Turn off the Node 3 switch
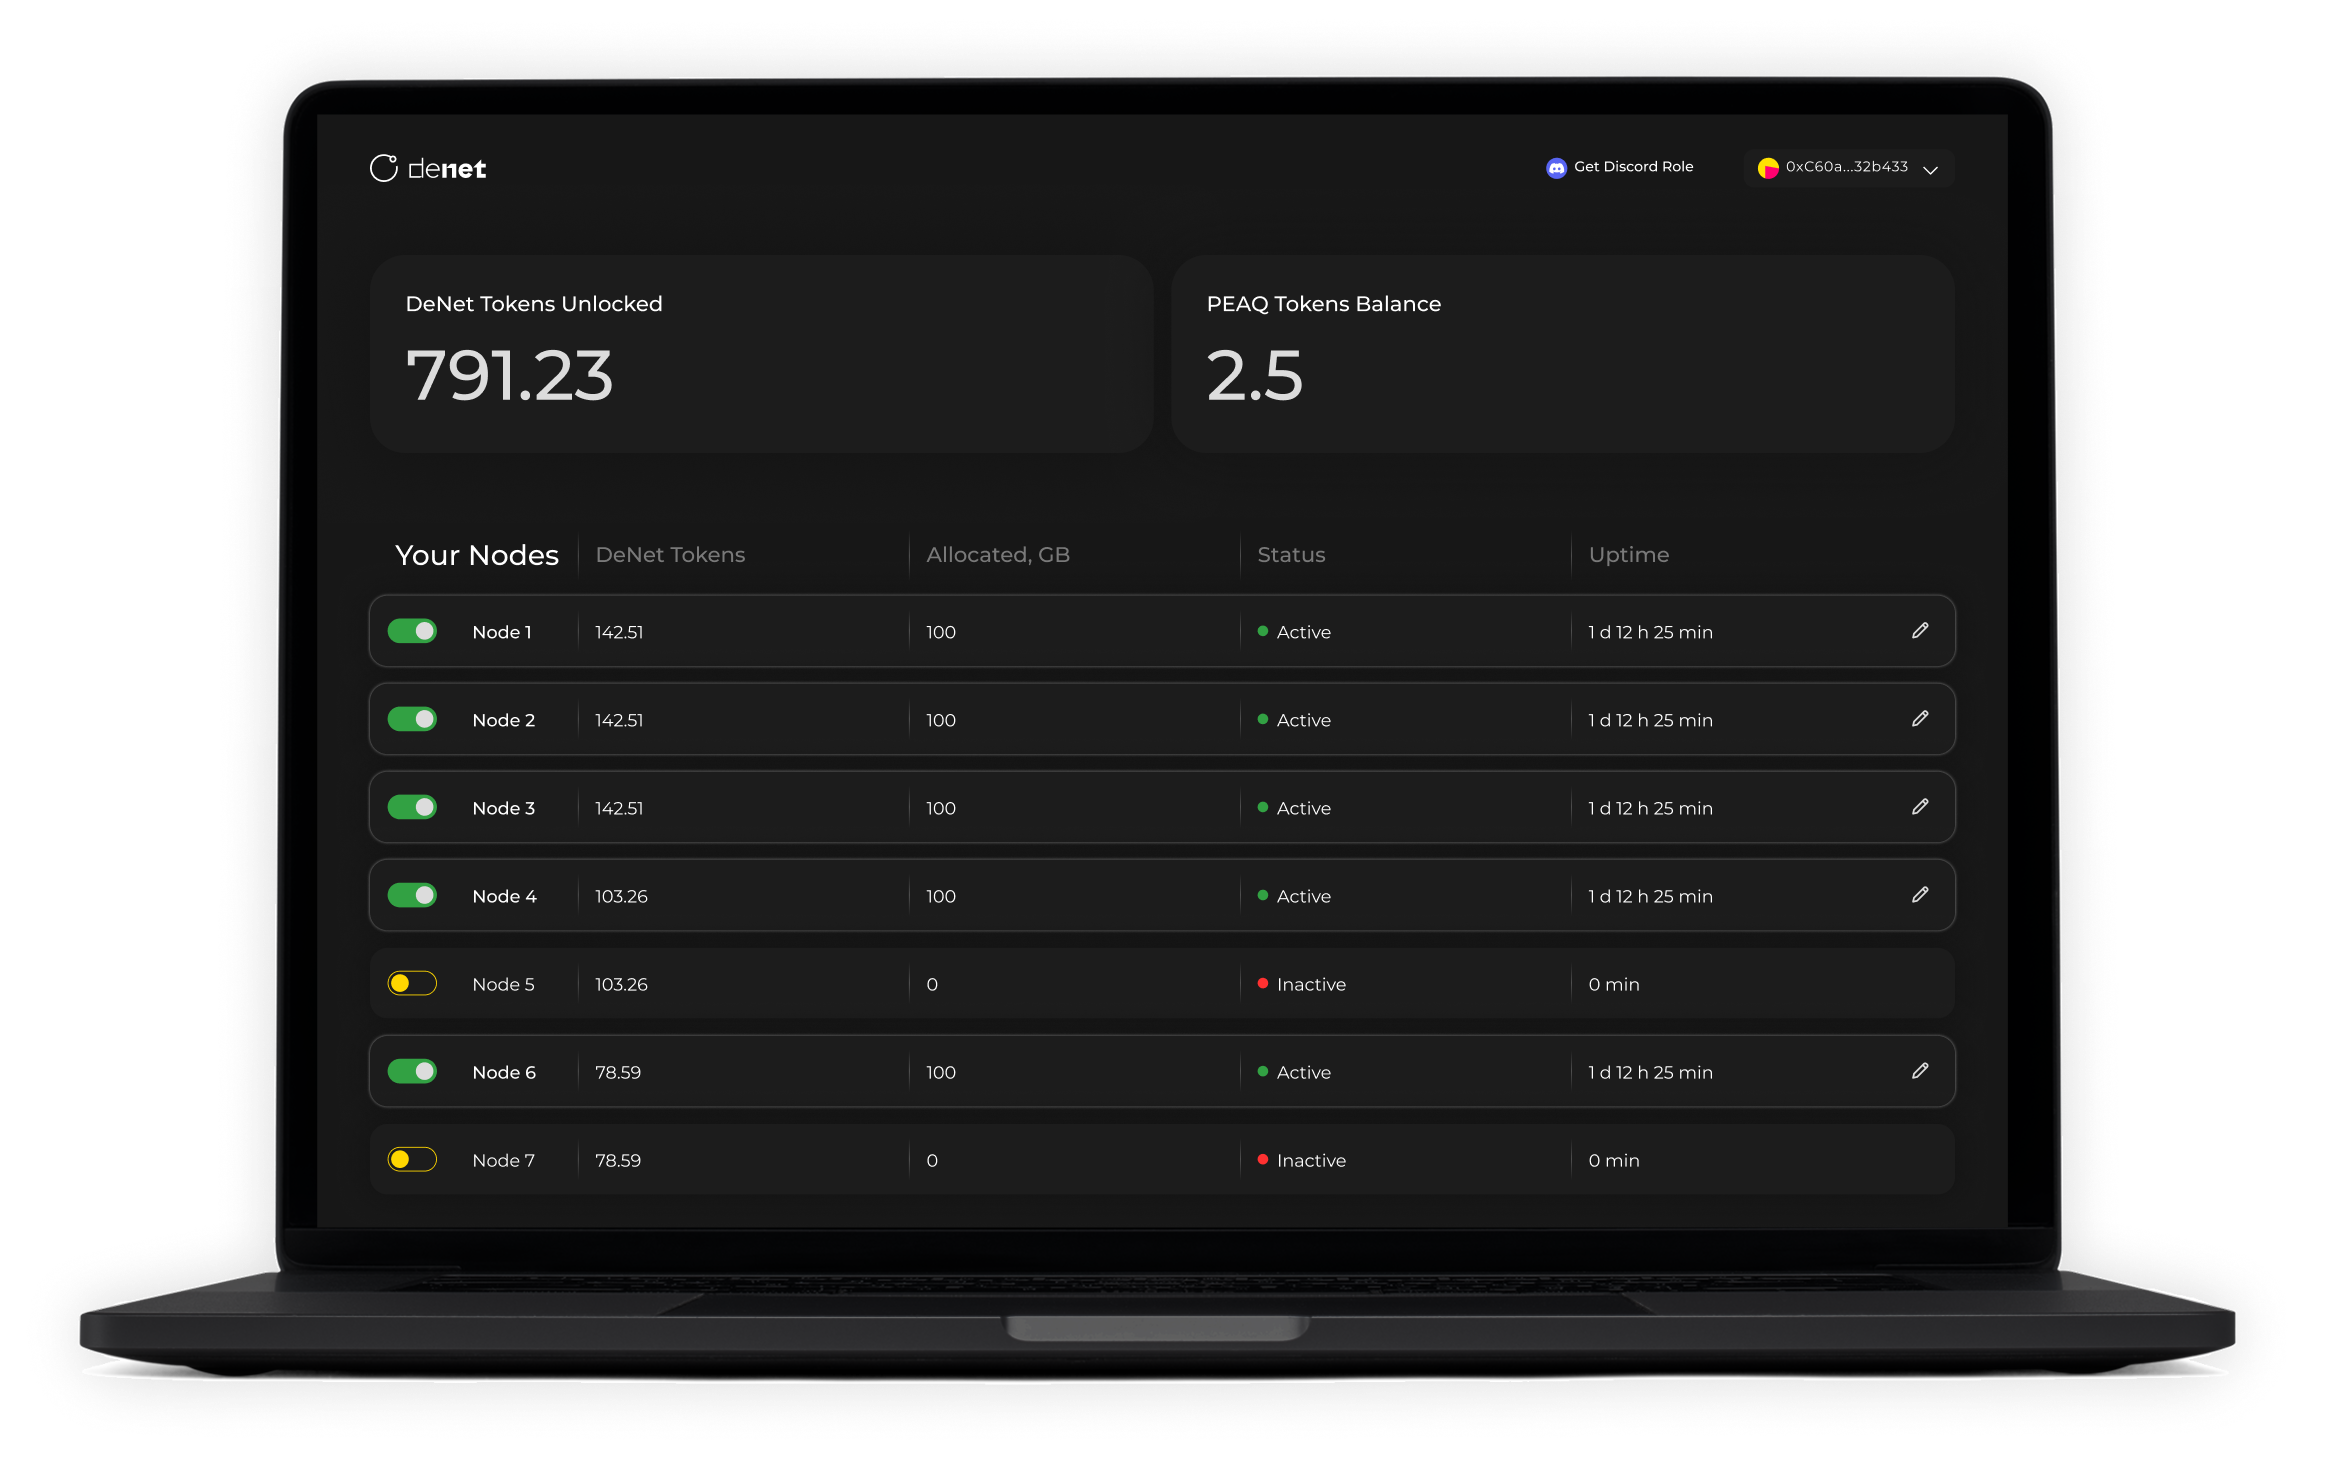The height and width of the screenshot is (1483, 2326). (412, 807)
